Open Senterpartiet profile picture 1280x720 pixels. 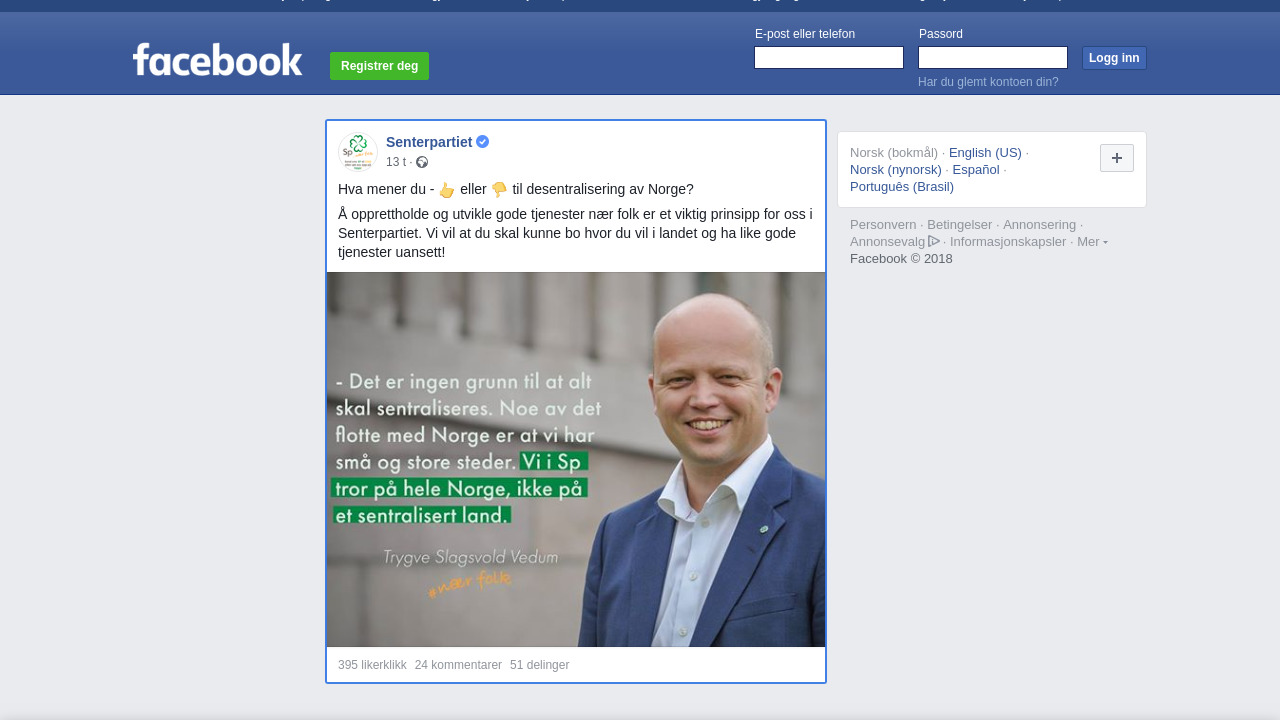click(358, 152)
